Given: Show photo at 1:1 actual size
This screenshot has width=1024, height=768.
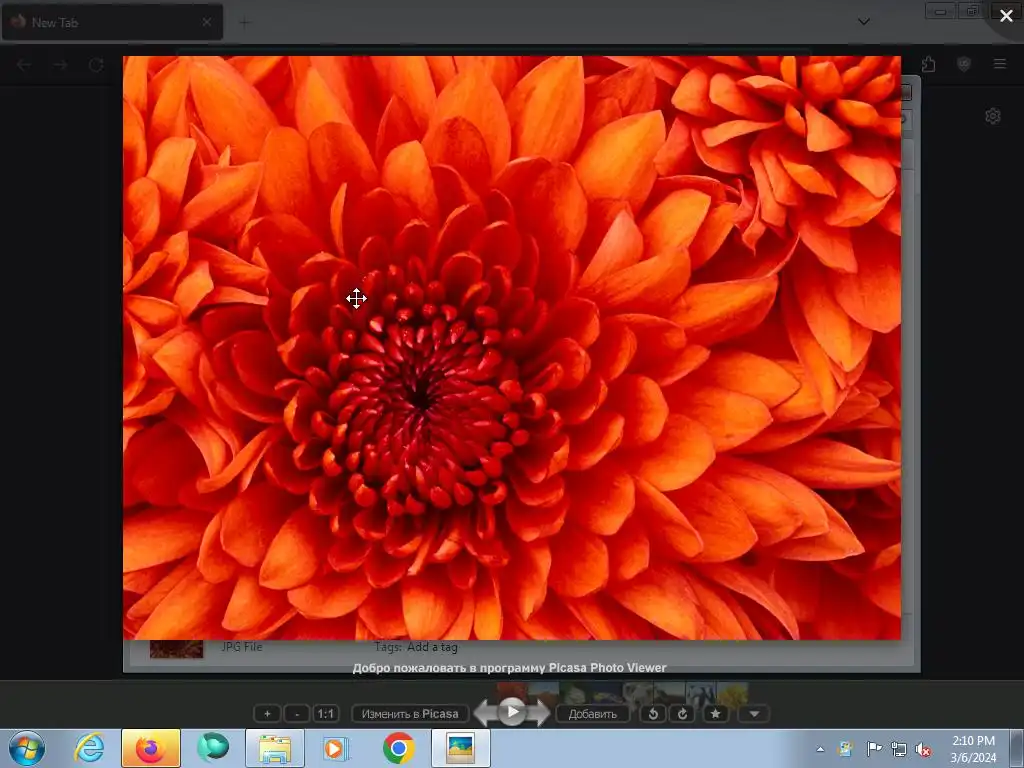Looking at the screenshot, I should [326, 714].
